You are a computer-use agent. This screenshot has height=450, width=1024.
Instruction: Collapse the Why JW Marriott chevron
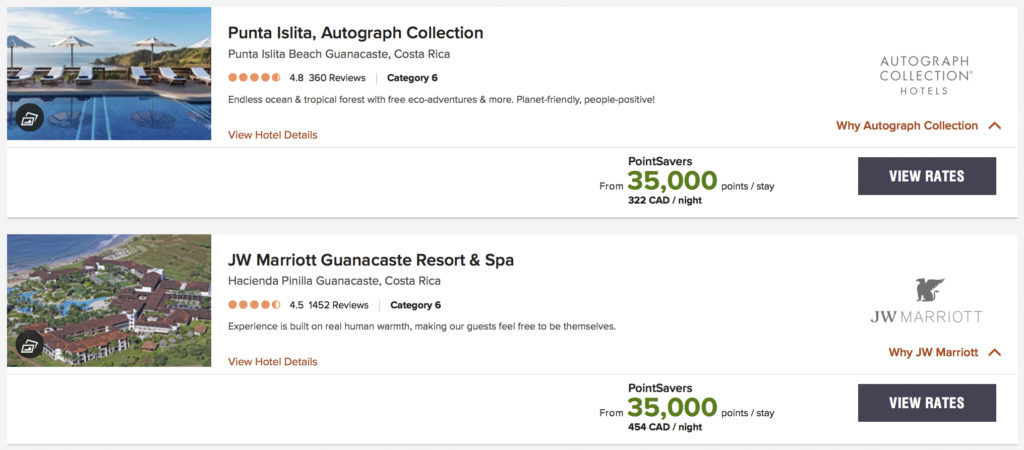click(994, 353)
